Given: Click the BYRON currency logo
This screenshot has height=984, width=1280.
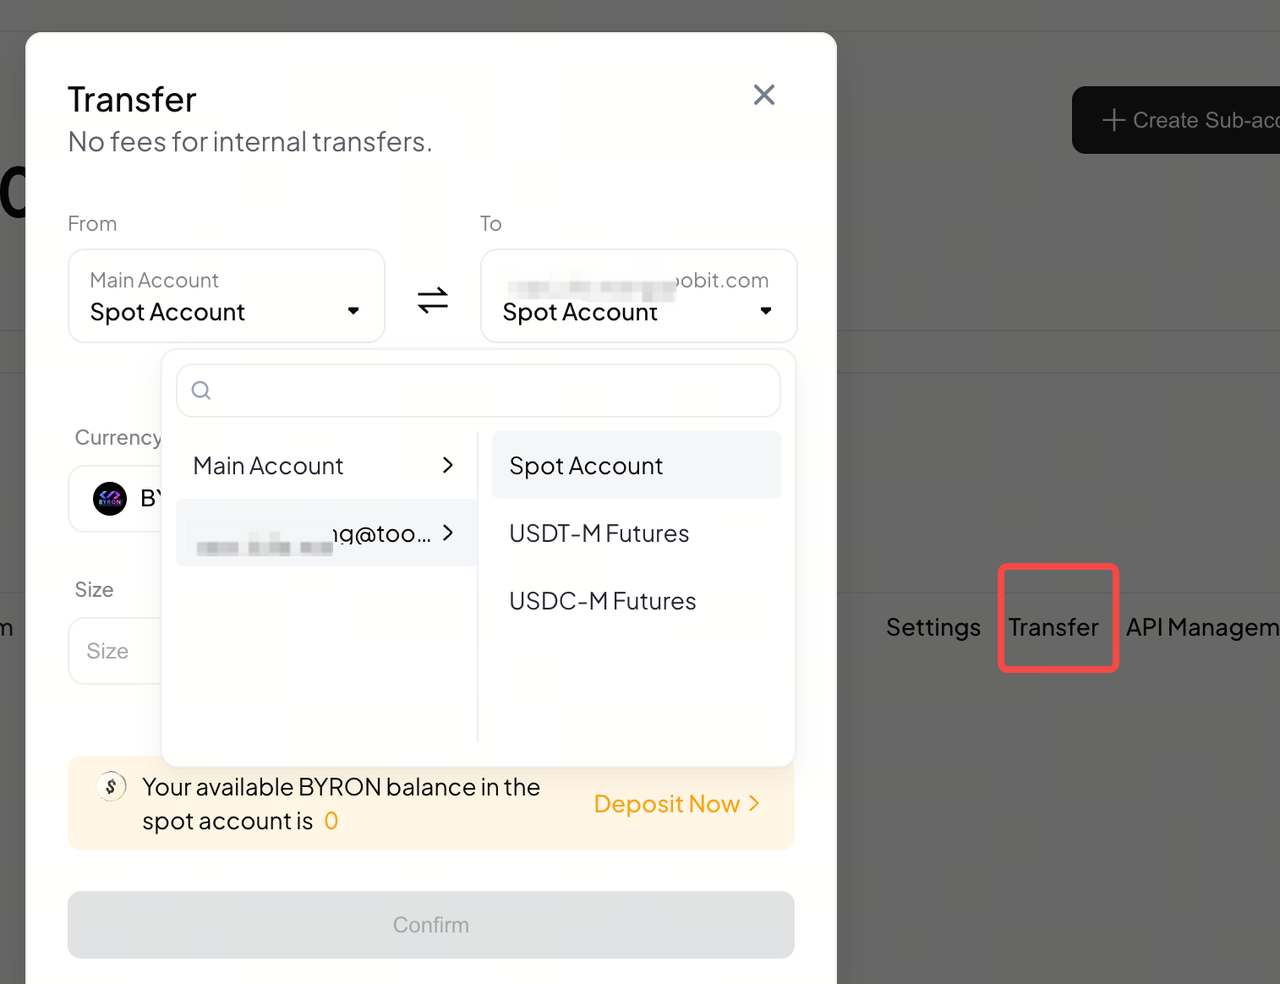Looking at the screenshot, I should pos(110,498).
